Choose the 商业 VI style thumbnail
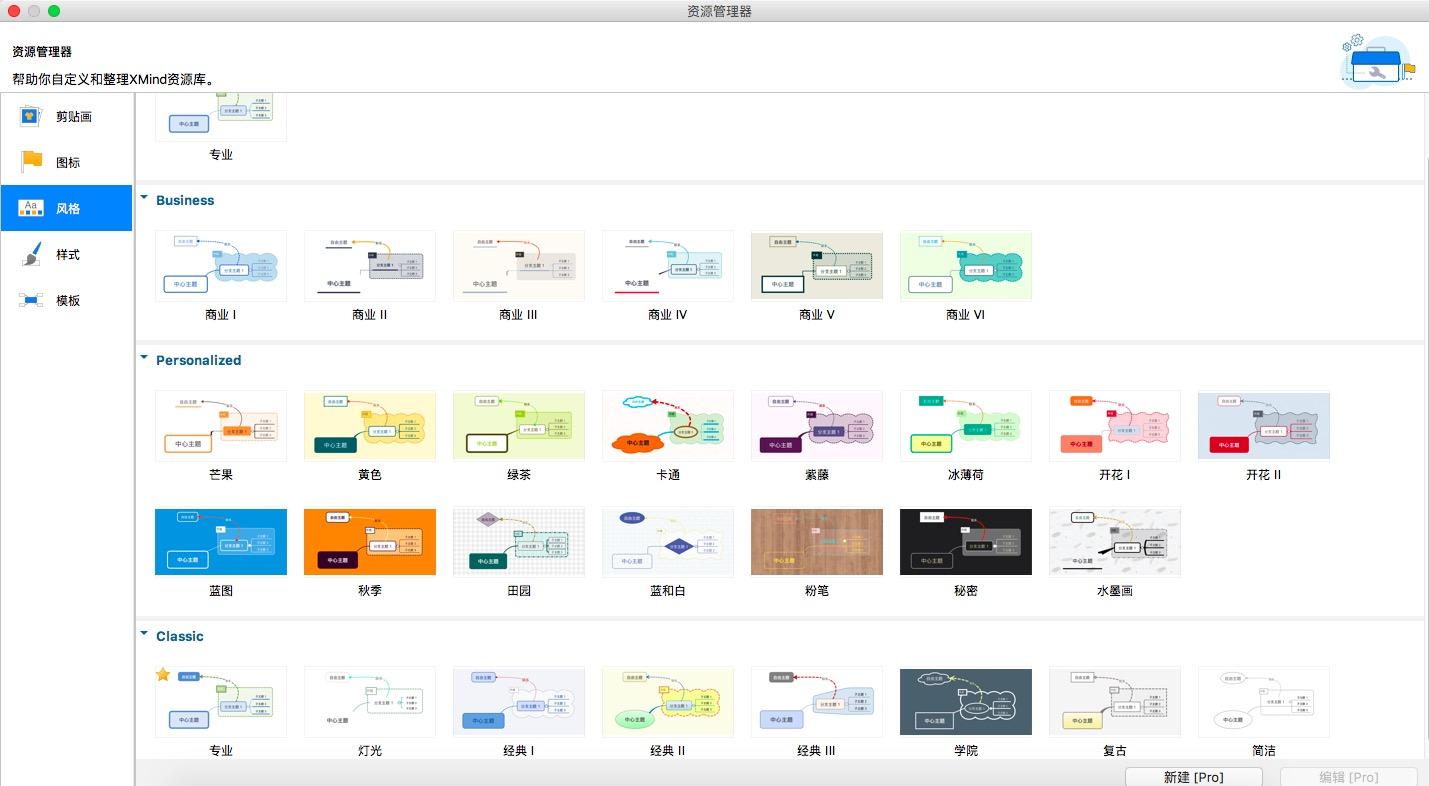The width and height of the screenshot is (1429, 786). (x=966, y=266)
